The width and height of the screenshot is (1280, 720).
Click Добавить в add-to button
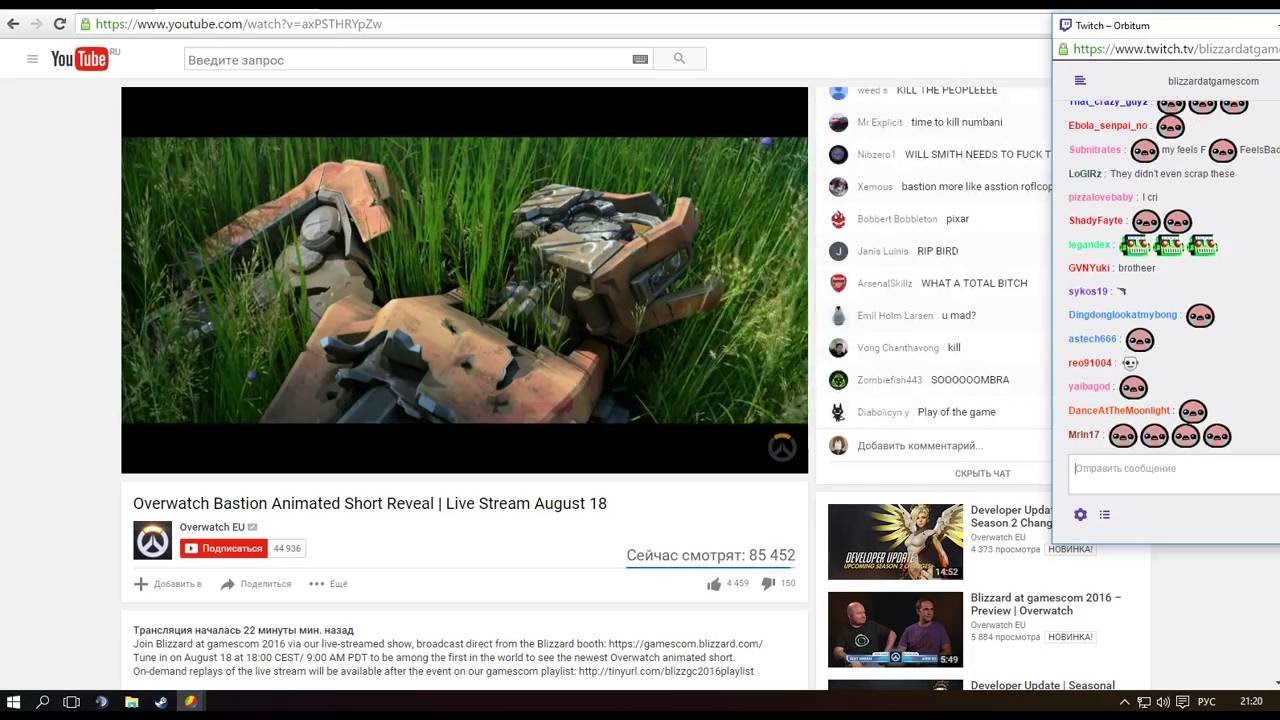[168, 584]
